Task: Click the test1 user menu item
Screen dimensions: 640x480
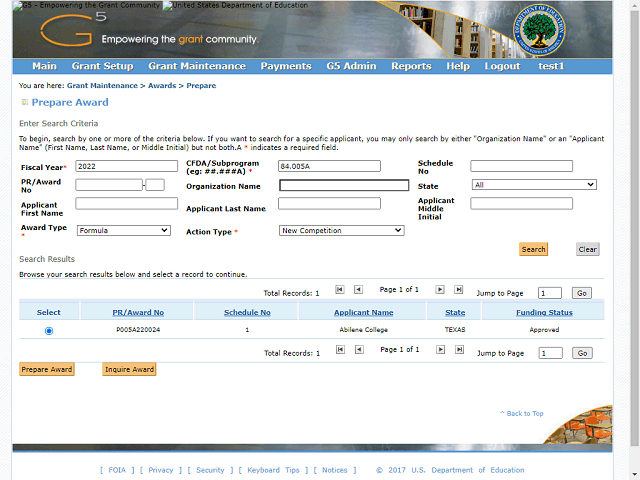Action: click(551, 66)
